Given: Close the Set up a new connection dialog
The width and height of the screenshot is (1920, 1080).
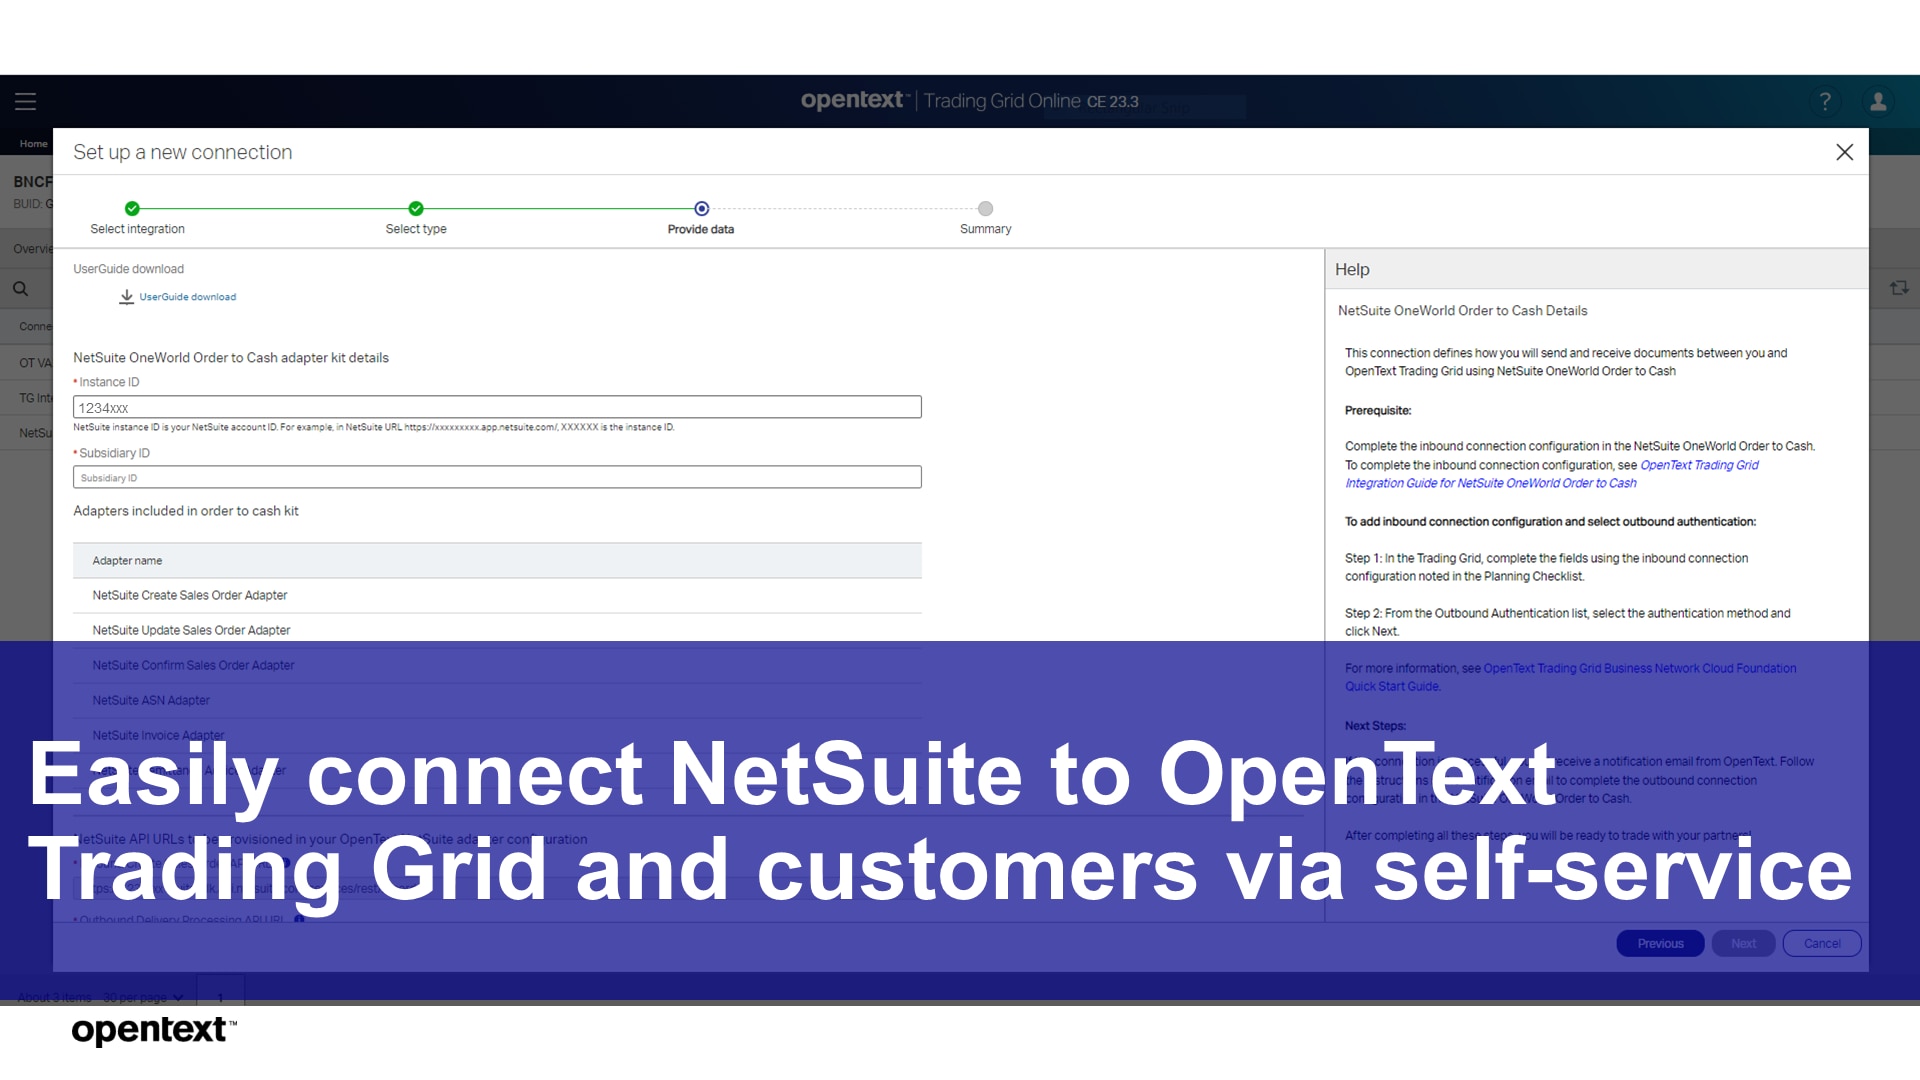Looking at the screenshot, I should pyautogui.click(x=1844, y=152).
